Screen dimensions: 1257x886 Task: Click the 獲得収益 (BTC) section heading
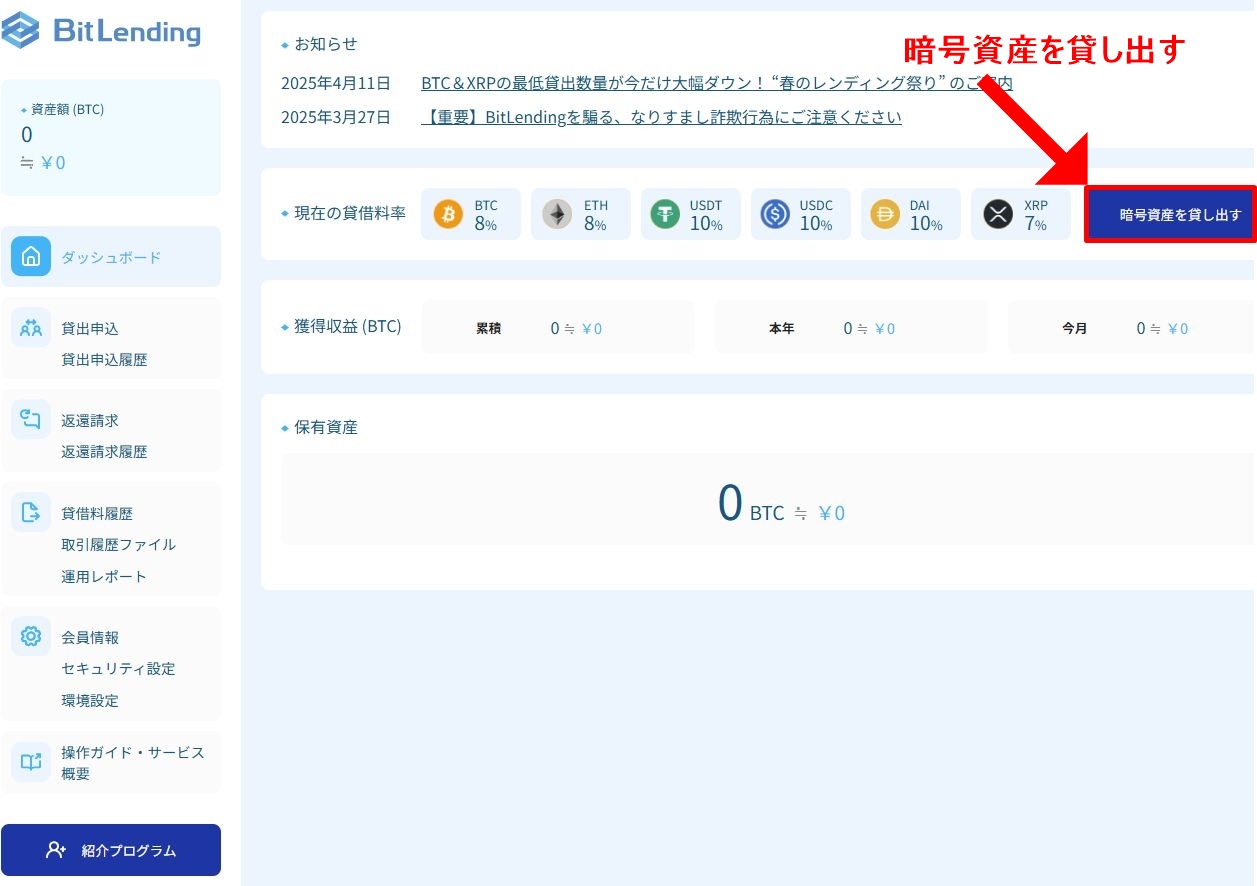tap(347, 326)
